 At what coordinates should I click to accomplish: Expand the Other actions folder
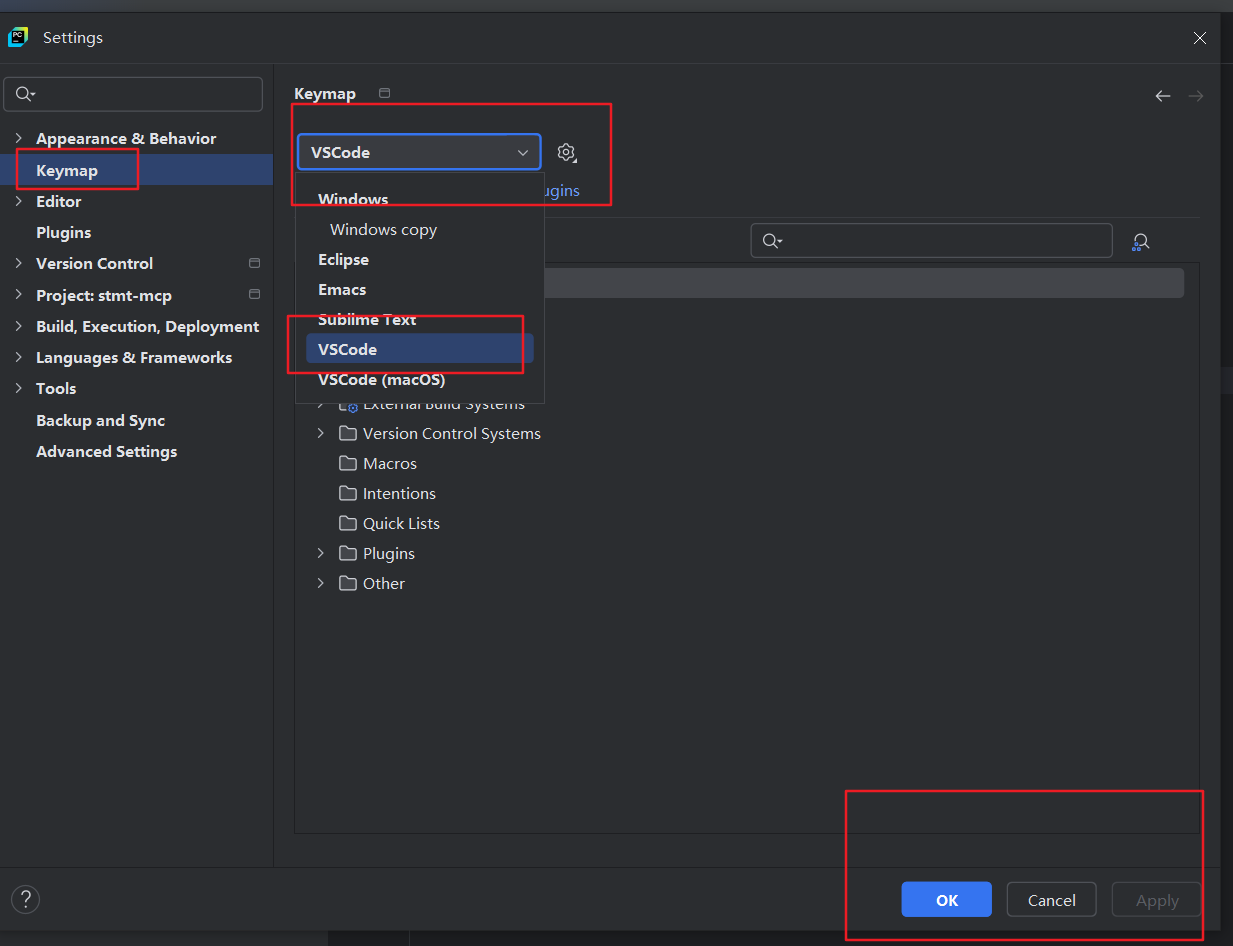[x=320, y=583]
